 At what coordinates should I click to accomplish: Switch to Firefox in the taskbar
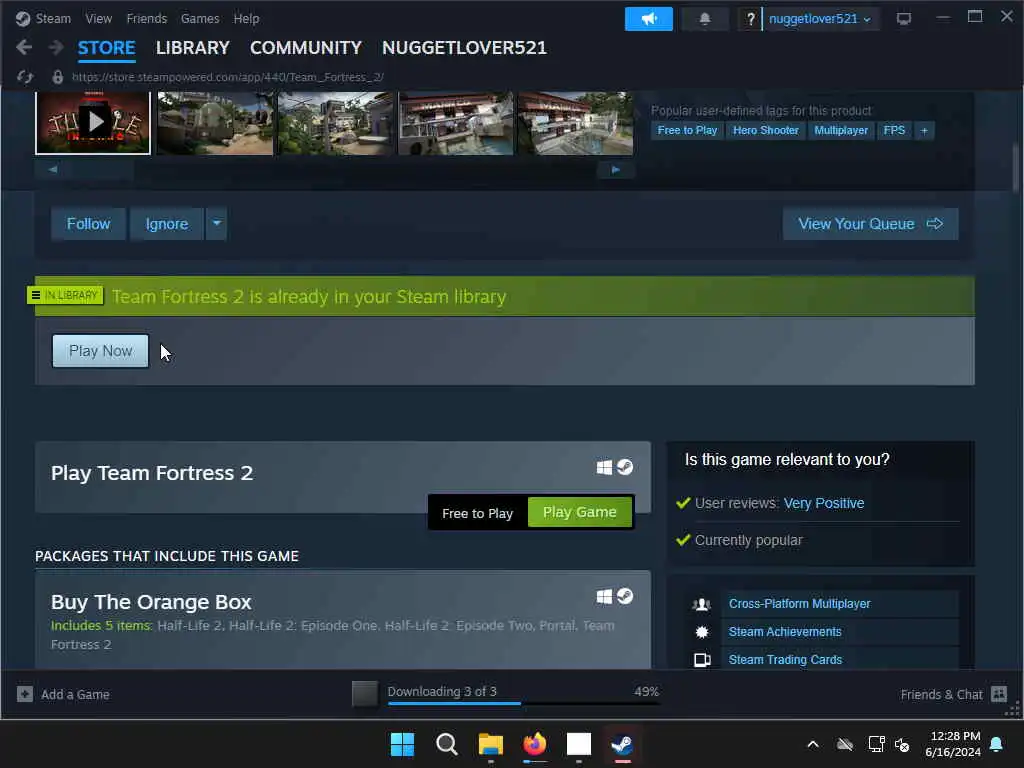(535, 744)
